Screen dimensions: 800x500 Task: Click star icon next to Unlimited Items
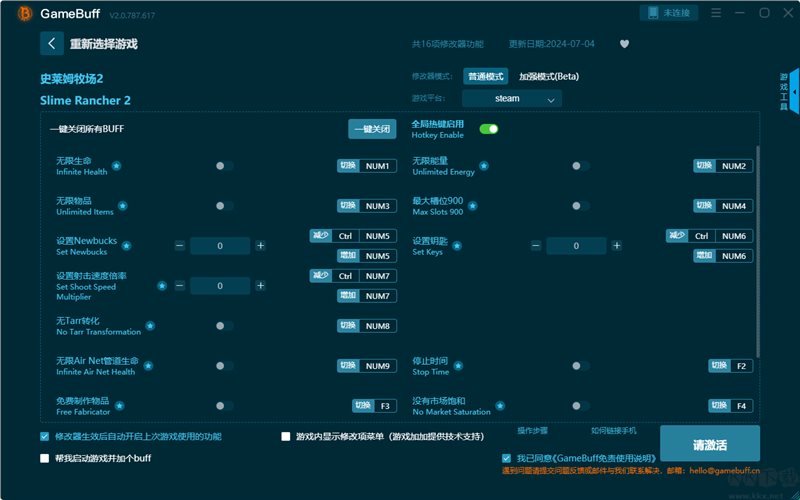122,206
